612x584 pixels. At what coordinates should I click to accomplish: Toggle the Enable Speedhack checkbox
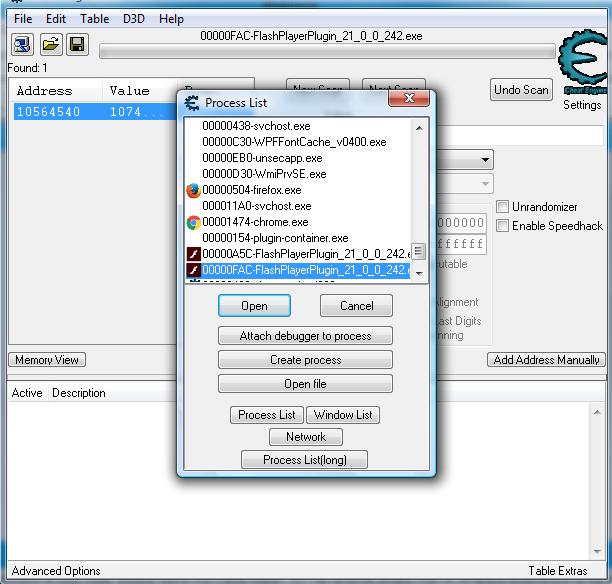503,226
